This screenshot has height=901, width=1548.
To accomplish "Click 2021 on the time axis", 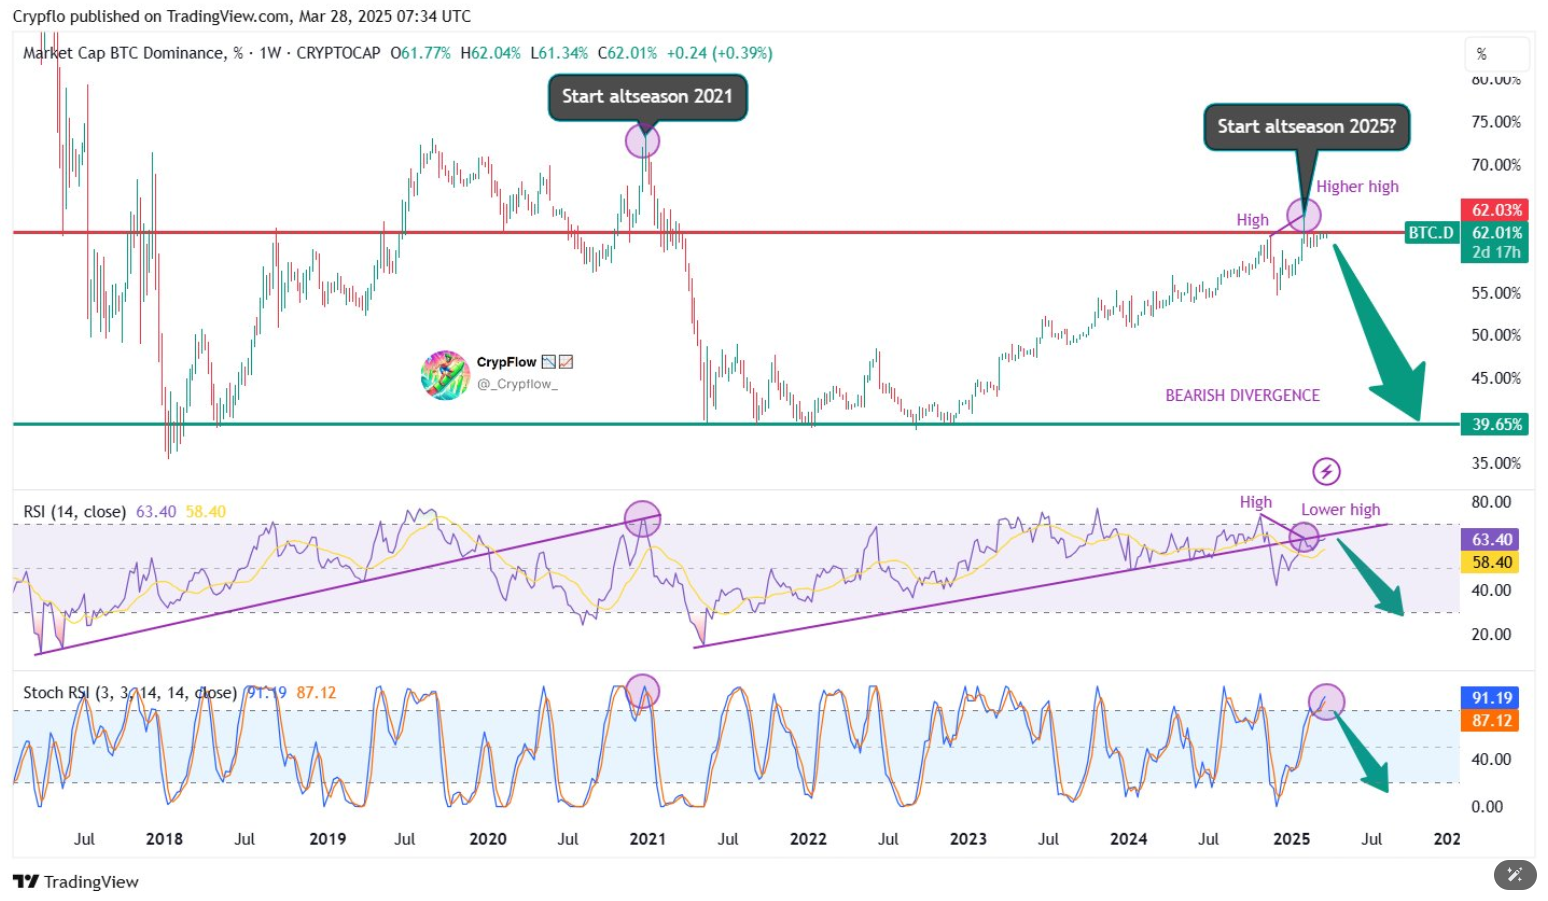I will [x=647, y=839].
